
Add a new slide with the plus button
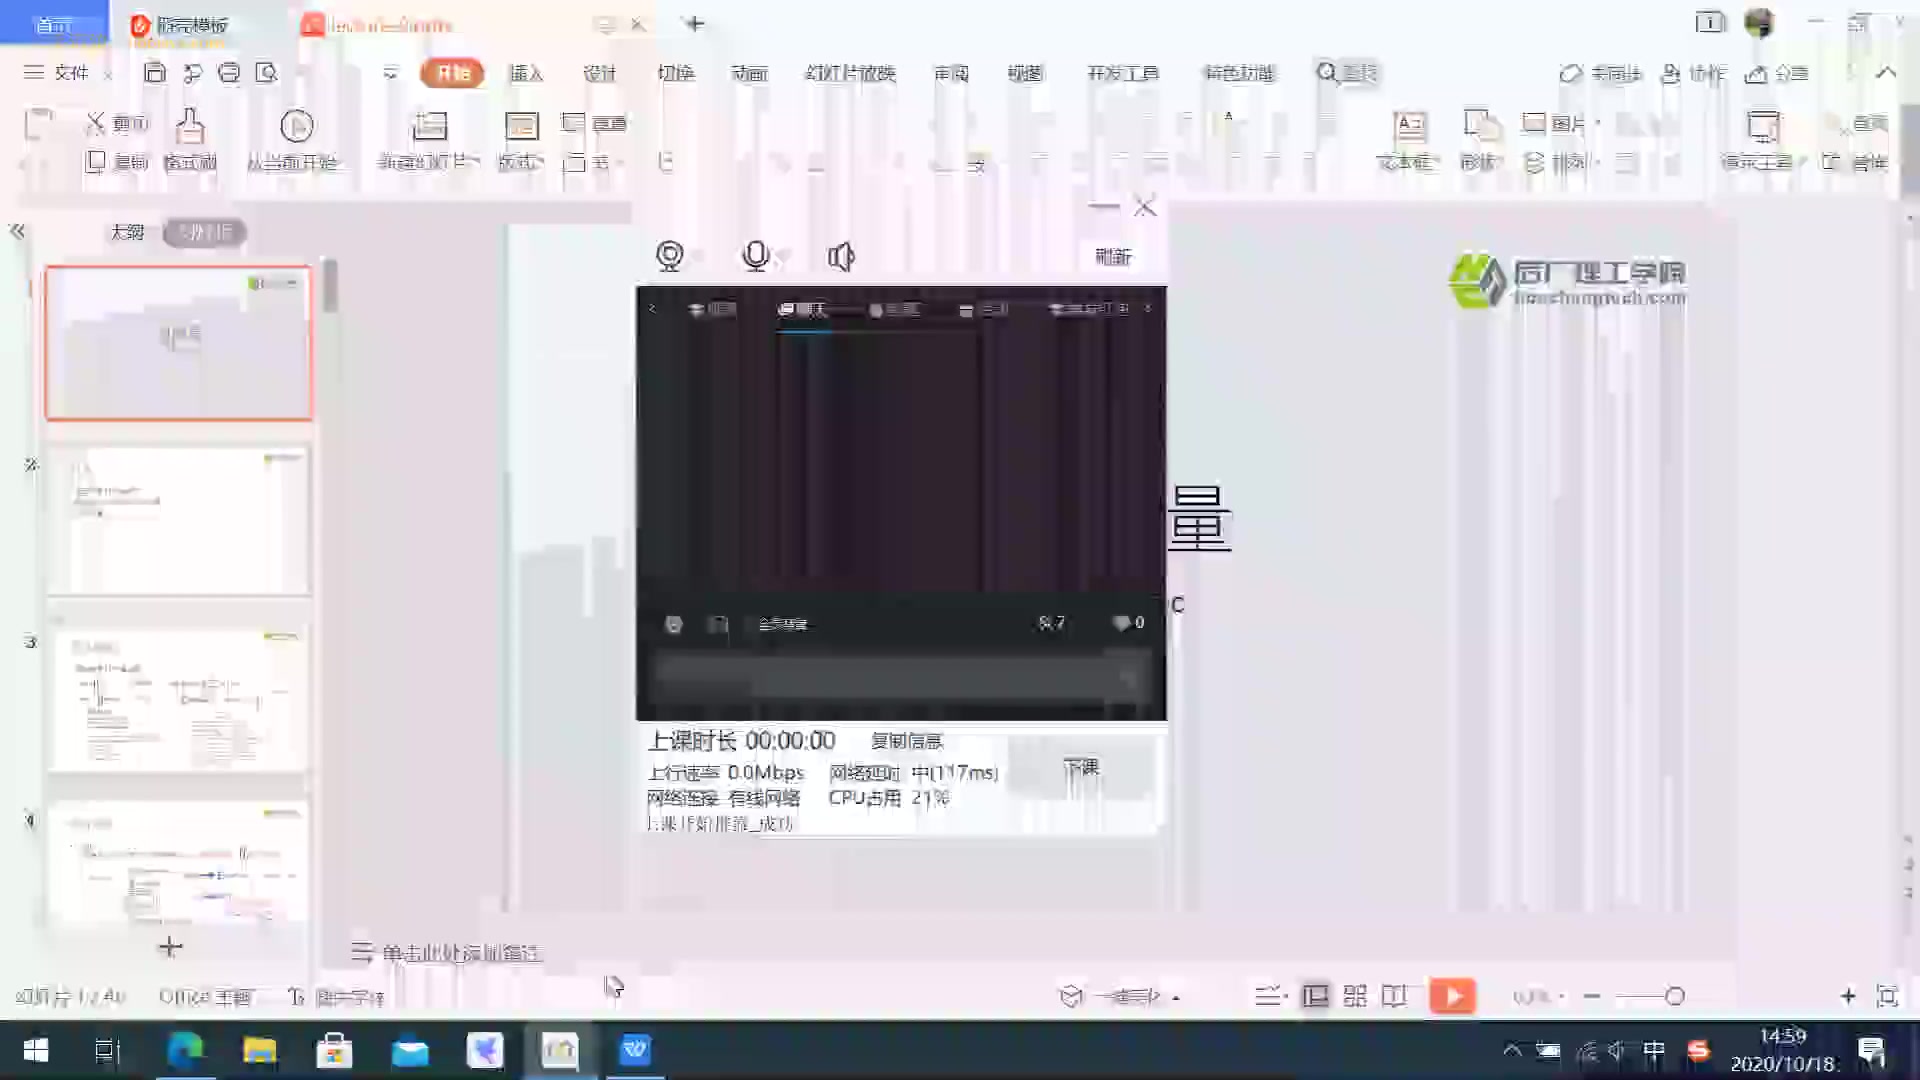pyautogui.click(x=170, y=947)
